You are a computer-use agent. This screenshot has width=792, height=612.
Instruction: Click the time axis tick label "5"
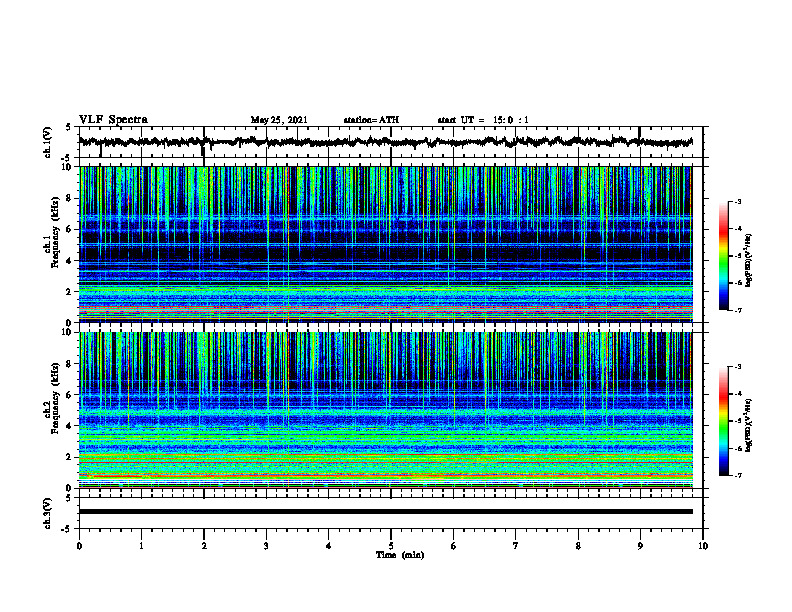[391, 546]
